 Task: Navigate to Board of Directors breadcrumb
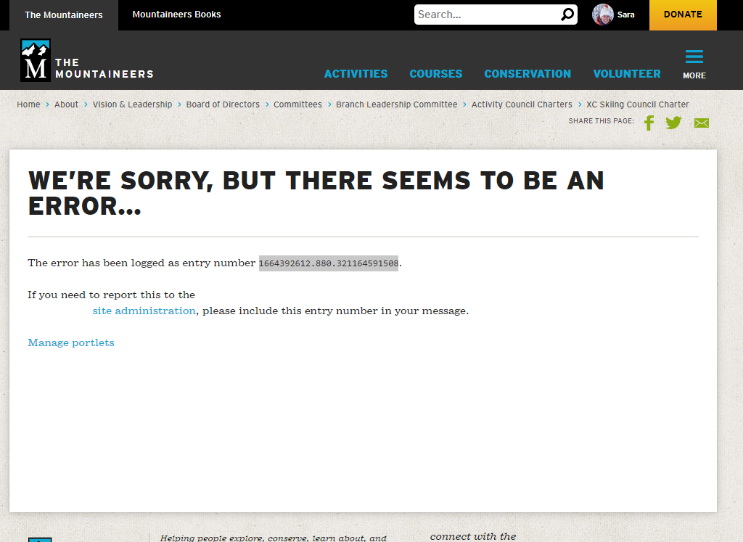[222, 105]
